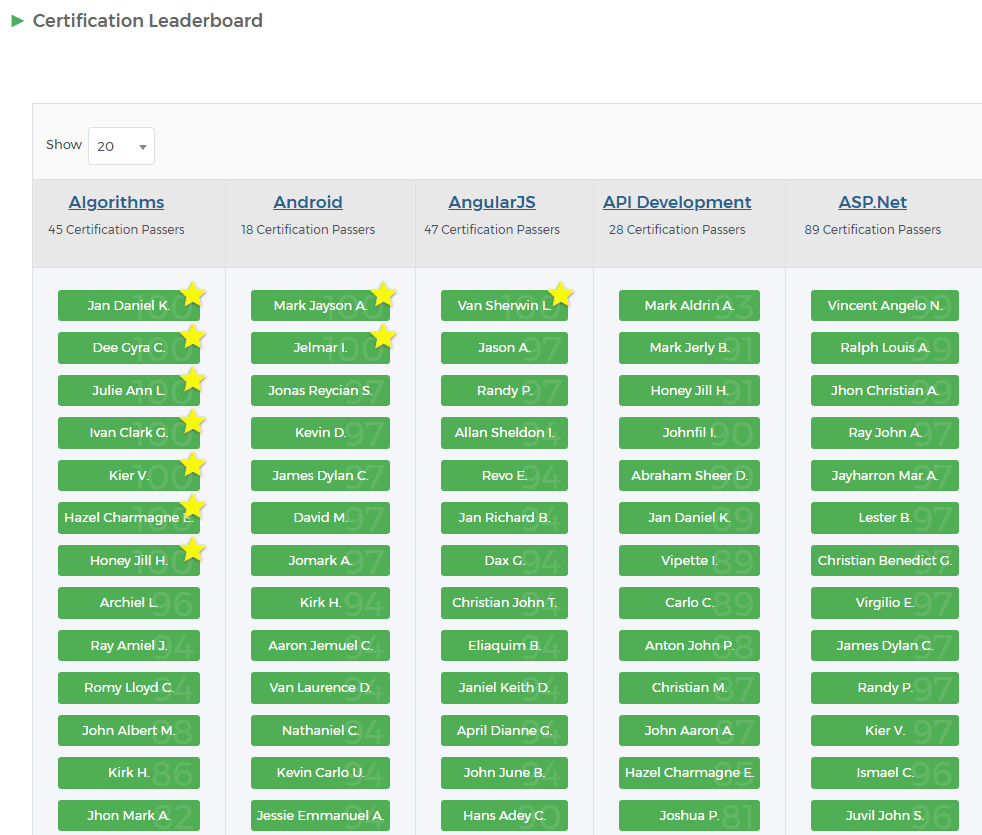
Task: Open the Algorithms certification link
Action: [x=116, y=202]
